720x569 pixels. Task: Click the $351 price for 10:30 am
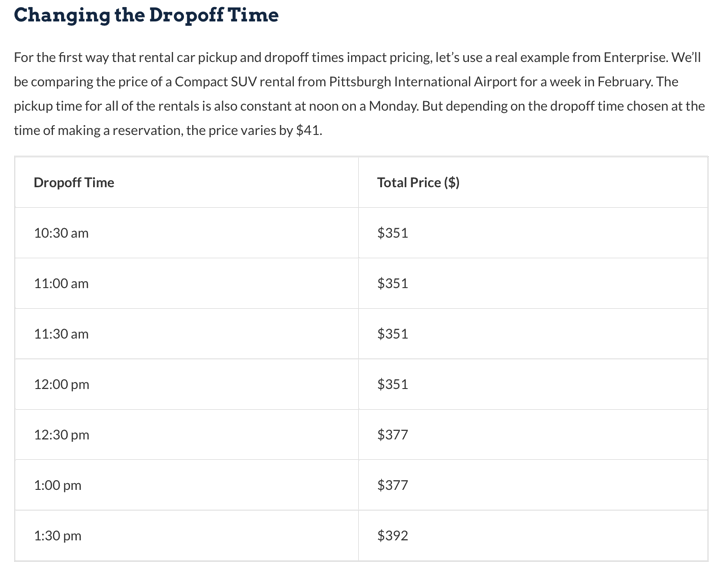393,233
